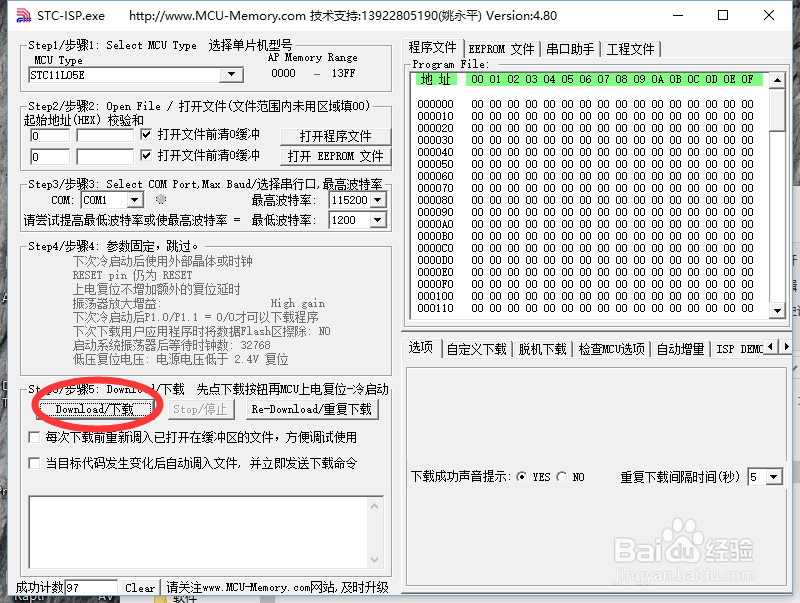Viewport: 800px width, 603px height.
Task: Toggle clear buffer checkbox for EEPROM file
Action: [146, 155]
